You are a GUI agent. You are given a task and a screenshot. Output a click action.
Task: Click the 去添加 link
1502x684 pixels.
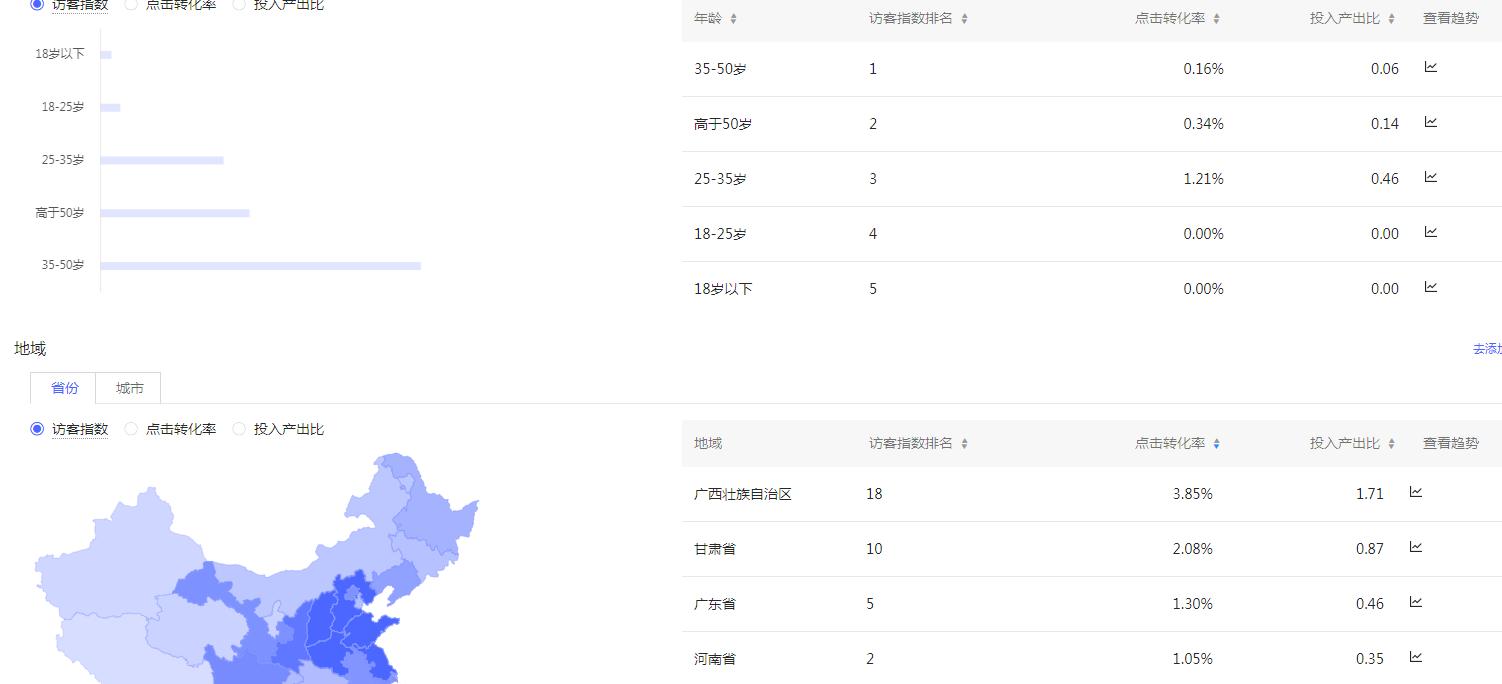pos(1485,348)
